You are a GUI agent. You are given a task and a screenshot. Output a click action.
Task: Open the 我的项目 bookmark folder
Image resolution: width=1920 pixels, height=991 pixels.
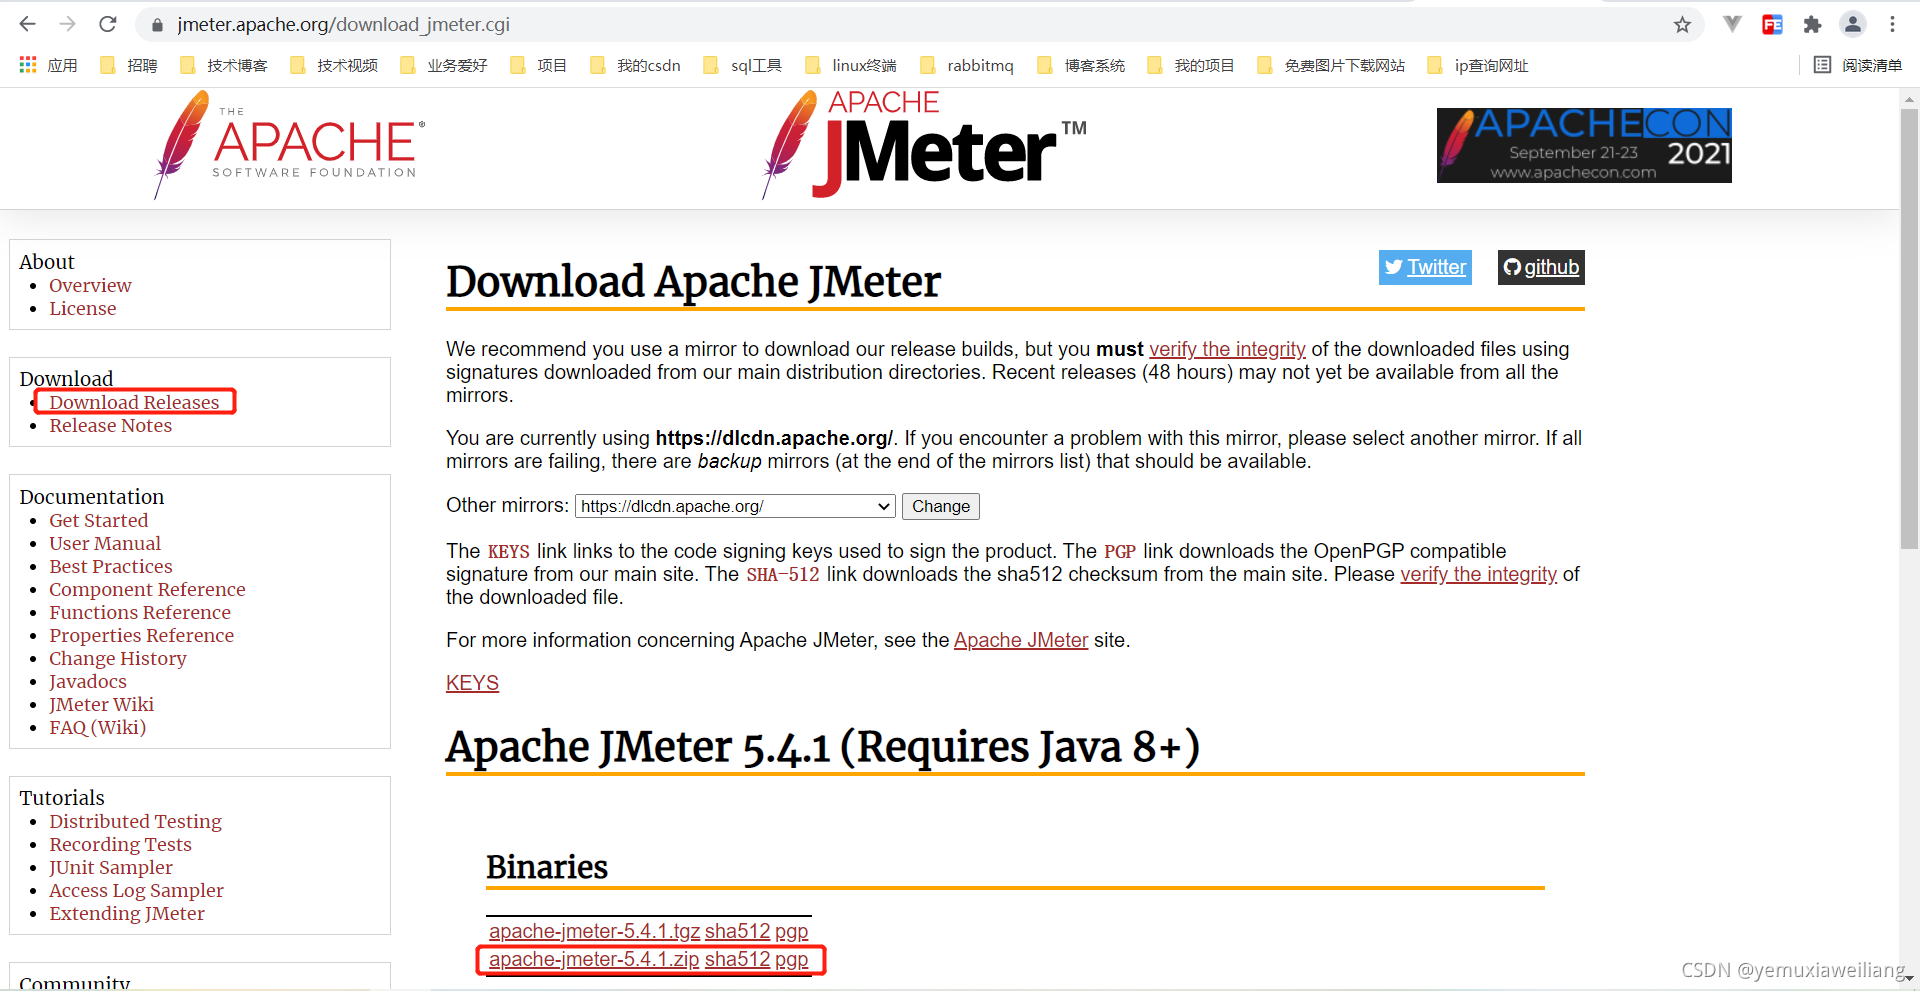point(1191,65)
